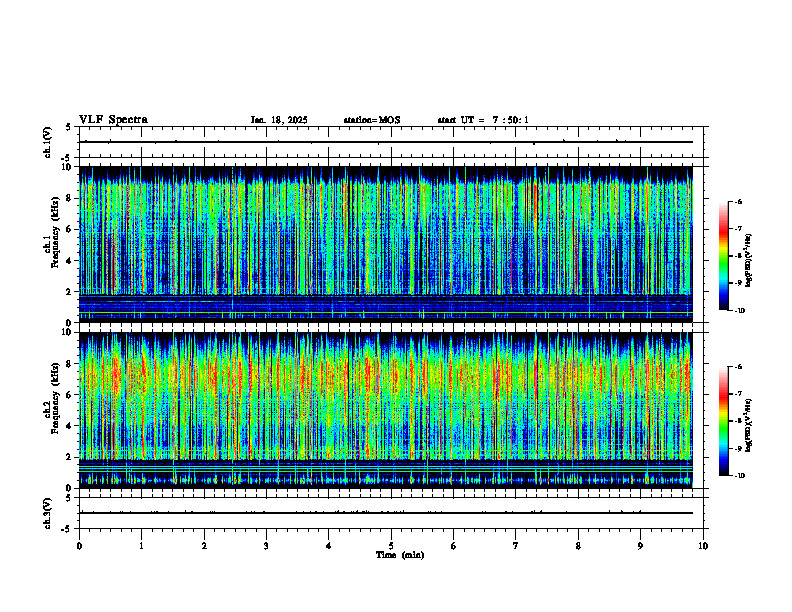The image size is (792, 612).
Task: Click the "Time (min)" x-axis label
Action: (x=400, y=555)
